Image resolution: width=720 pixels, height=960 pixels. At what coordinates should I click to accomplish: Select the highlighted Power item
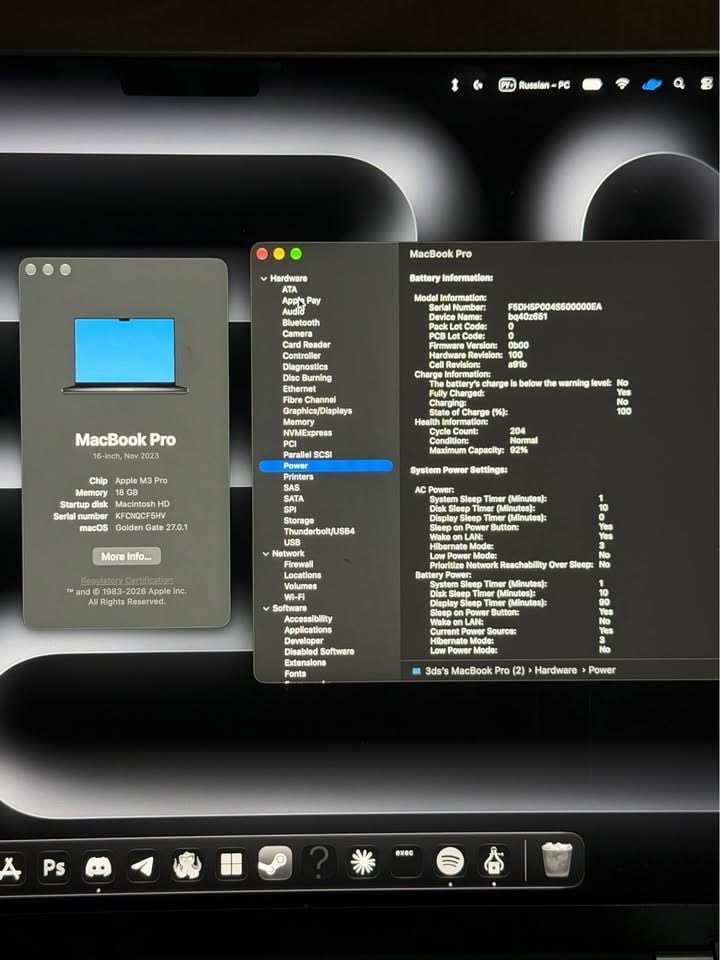(326, 466)
